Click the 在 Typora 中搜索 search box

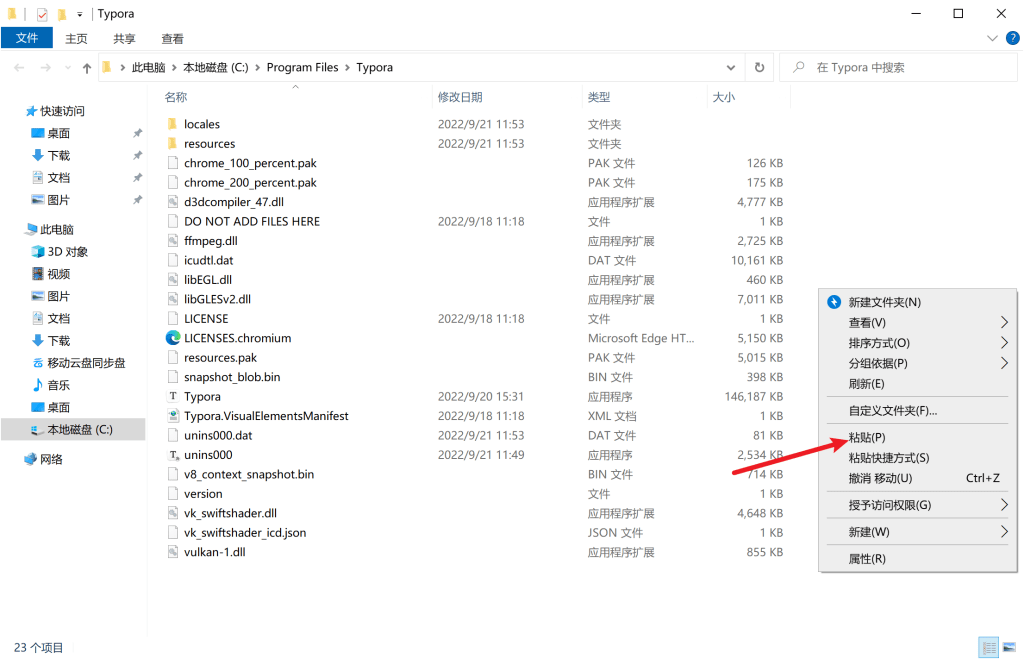click(x=900, y=67)
